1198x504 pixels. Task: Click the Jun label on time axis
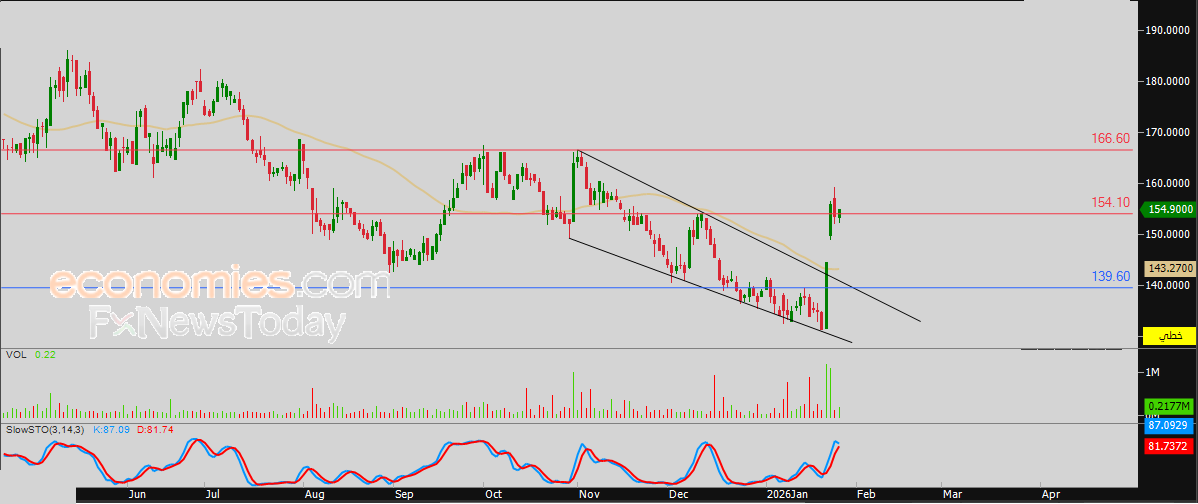[x=138, y=494]
